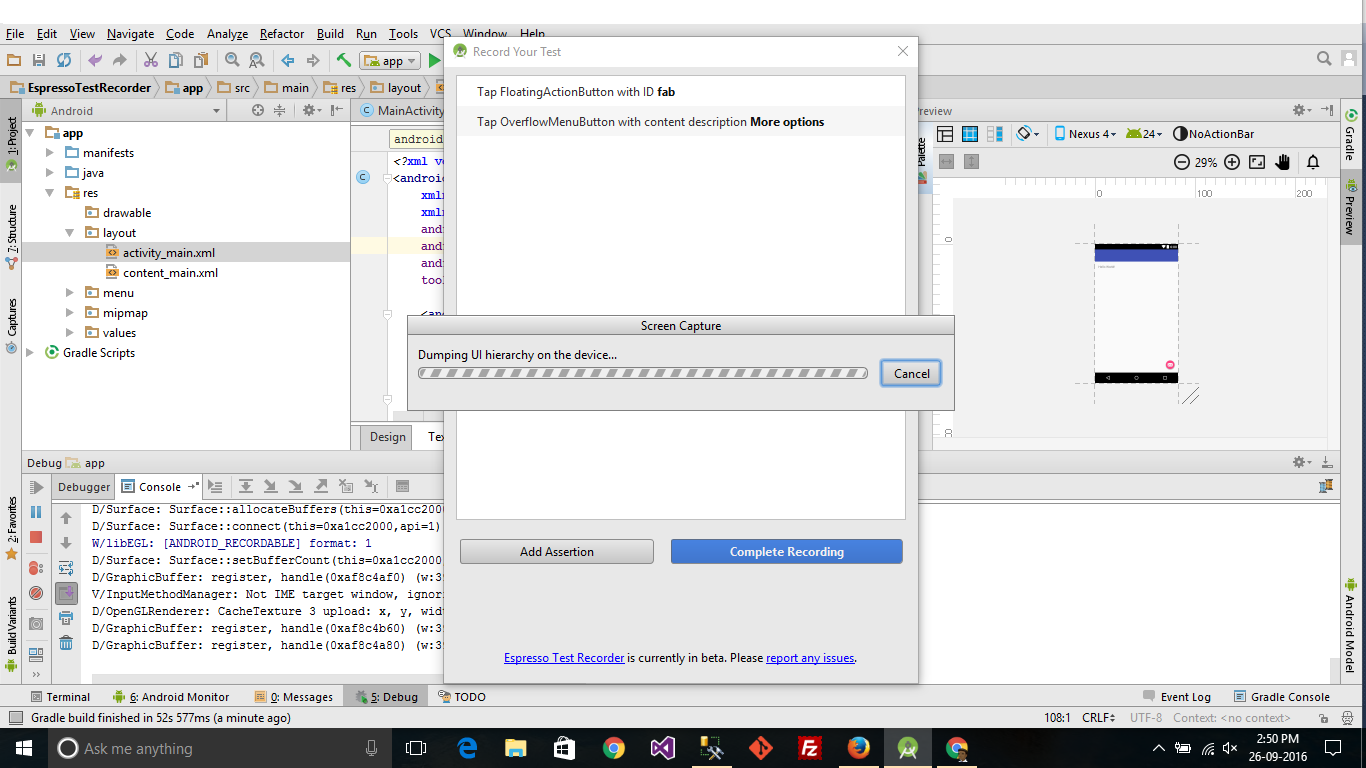Toggle scroll to end in console

click(66, 593)
